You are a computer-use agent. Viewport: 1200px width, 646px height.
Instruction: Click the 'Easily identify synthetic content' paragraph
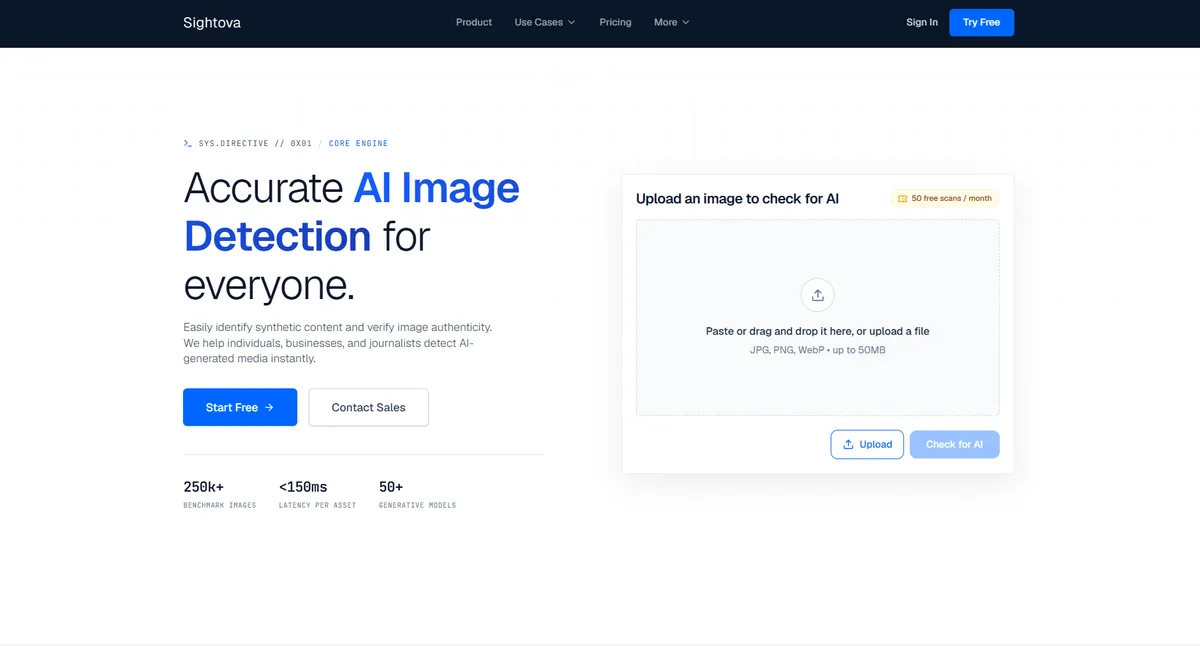pyautogui.click(x=338, y=343)
